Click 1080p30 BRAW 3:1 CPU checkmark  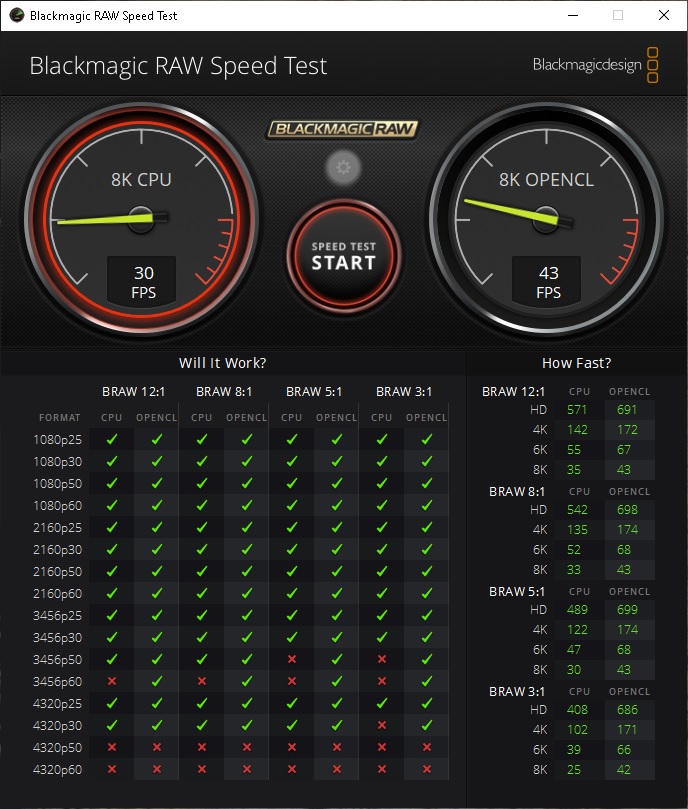click(x=382, y=461)
